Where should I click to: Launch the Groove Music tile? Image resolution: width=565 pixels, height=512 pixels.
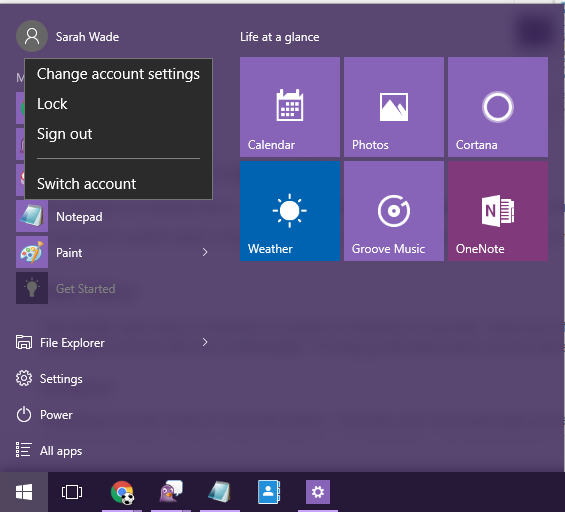pos(394,211)
